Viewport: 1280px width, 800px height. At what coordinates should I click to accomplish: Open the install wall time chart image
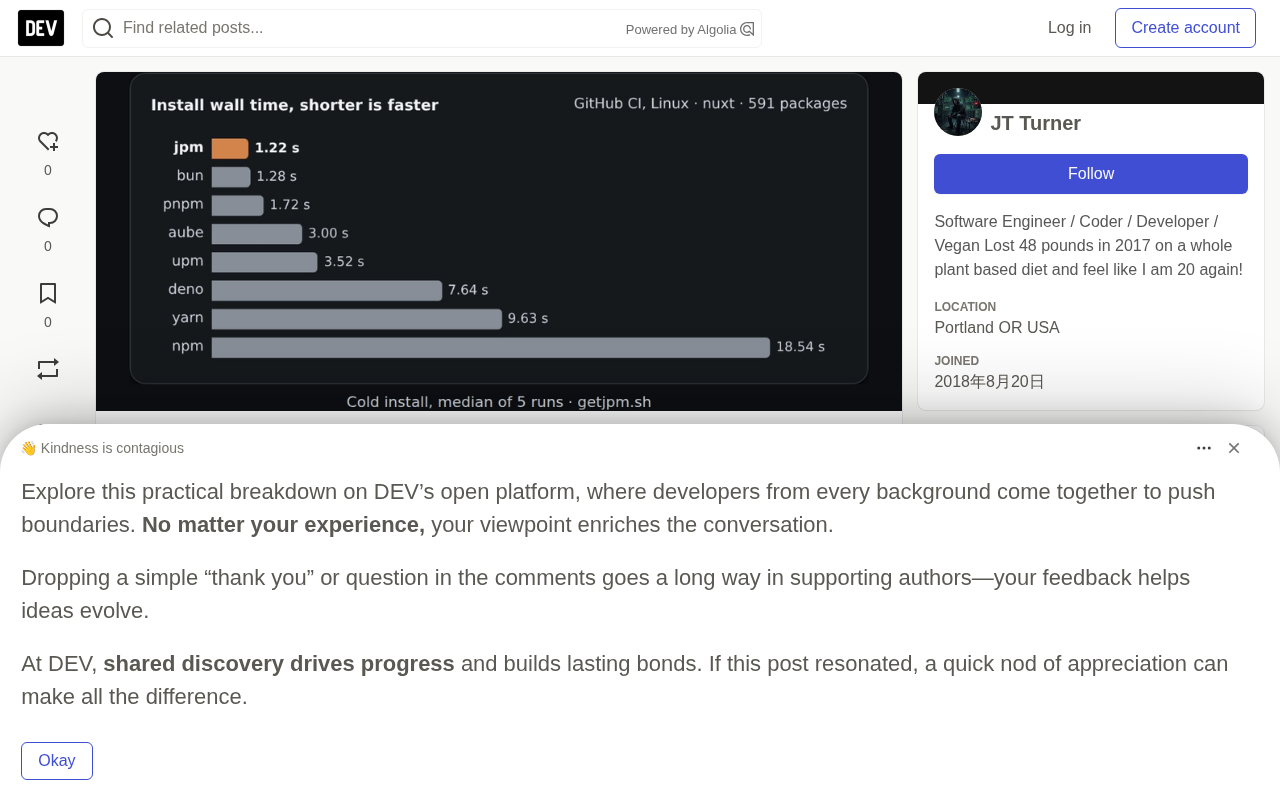[x=499, y=241]
